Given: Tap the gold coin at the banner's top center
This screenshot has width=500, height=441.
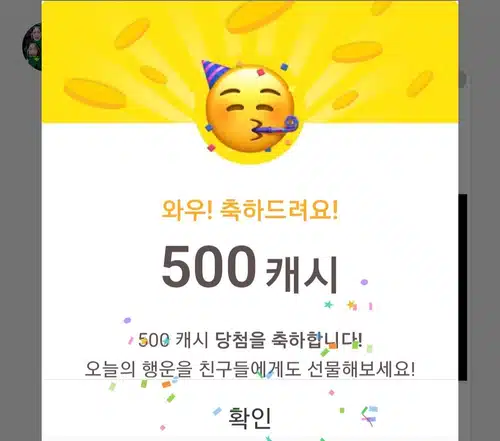Looking at the screenshot, I should (x=259, y=13).
